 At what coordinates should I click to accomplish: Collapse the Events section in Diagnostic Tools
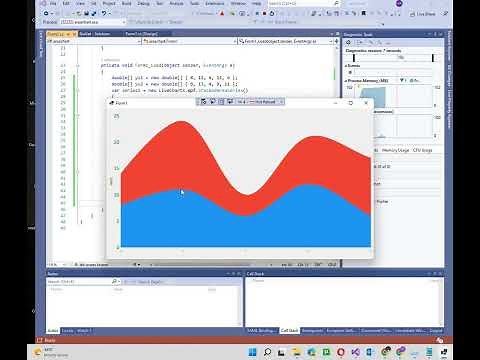346,66
